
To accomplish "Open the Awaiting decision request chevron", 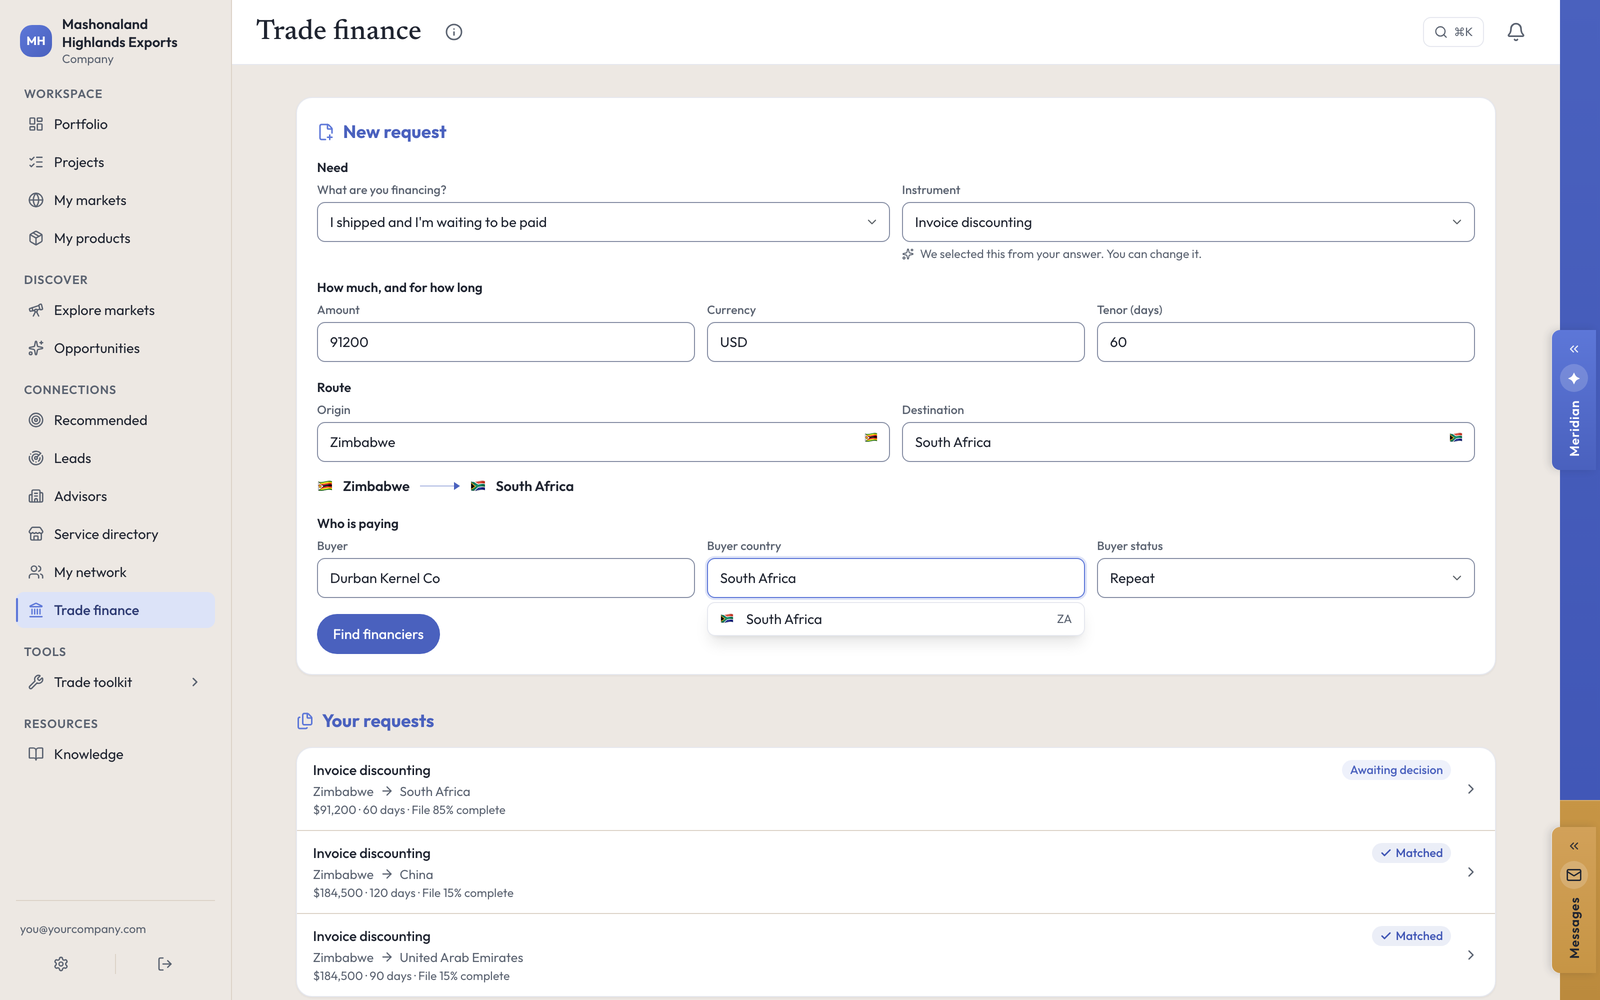I will tap(1470, 789).
